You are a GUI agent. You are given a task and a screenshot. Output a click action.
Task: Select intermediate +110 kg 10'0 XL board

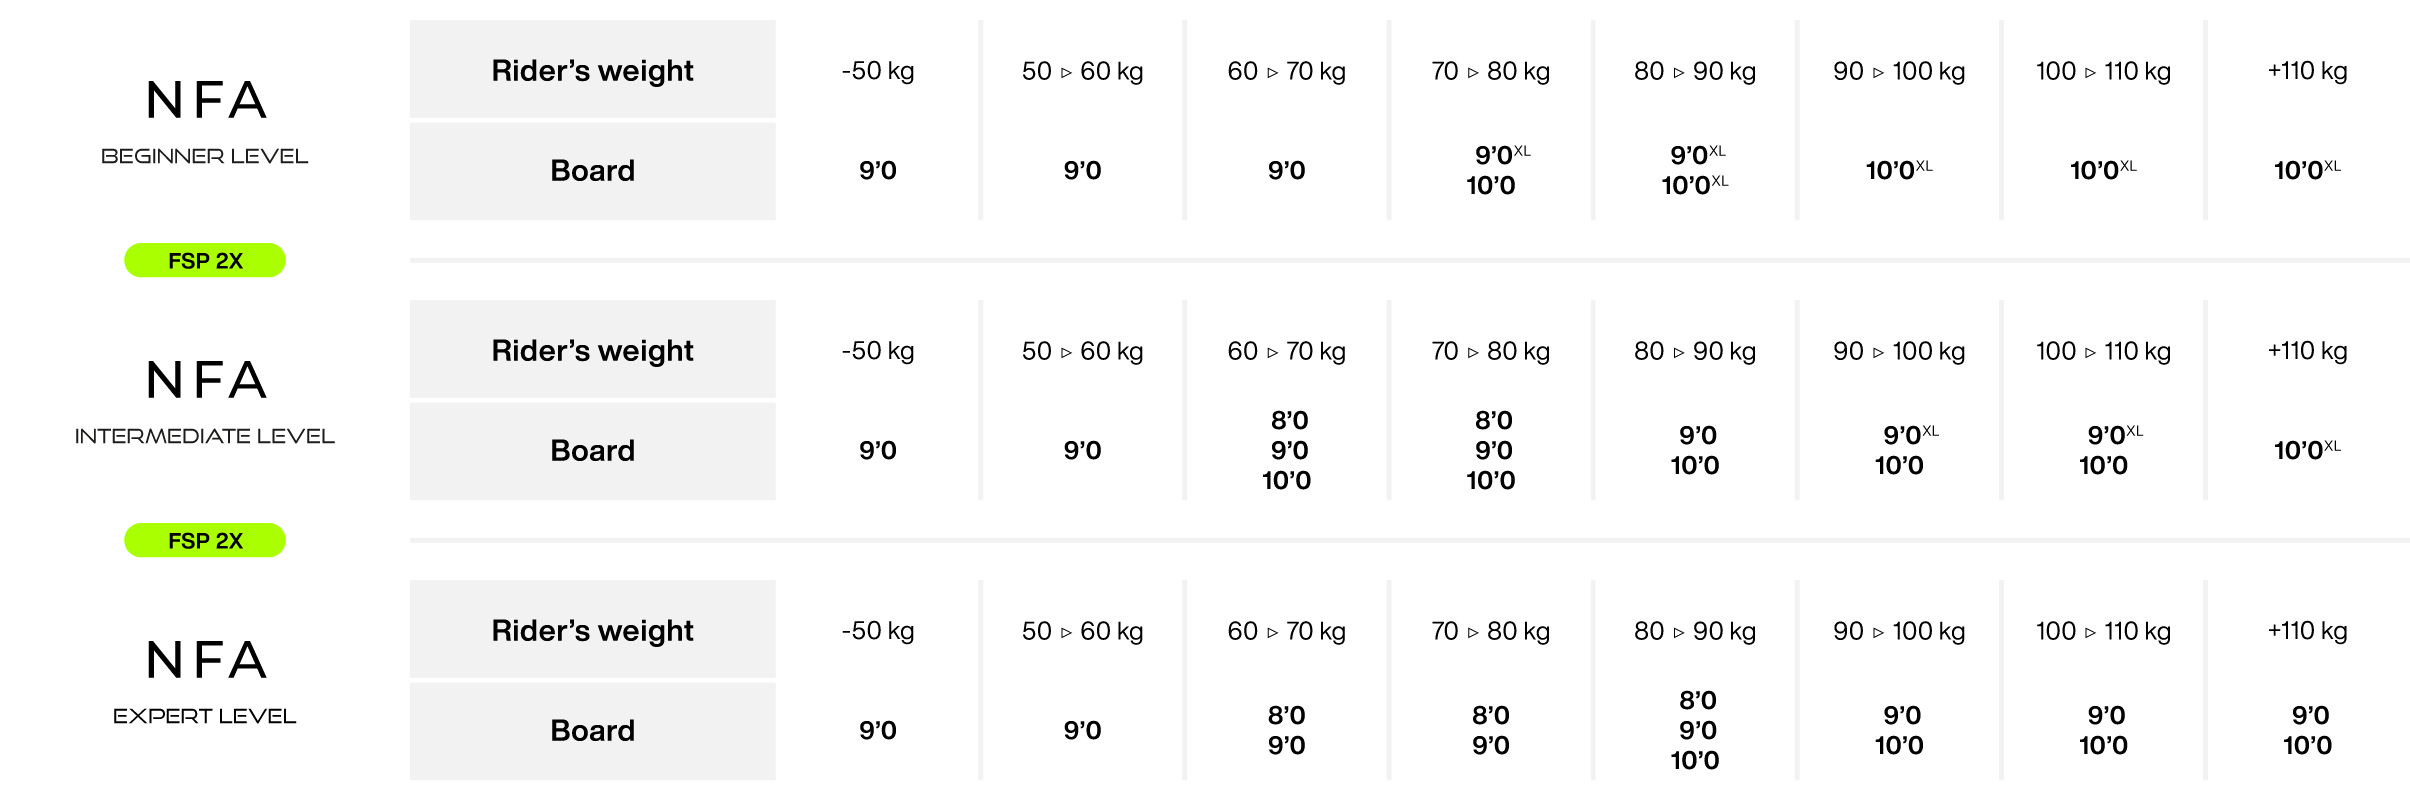pyautogui.click(x=2307, y=450)
